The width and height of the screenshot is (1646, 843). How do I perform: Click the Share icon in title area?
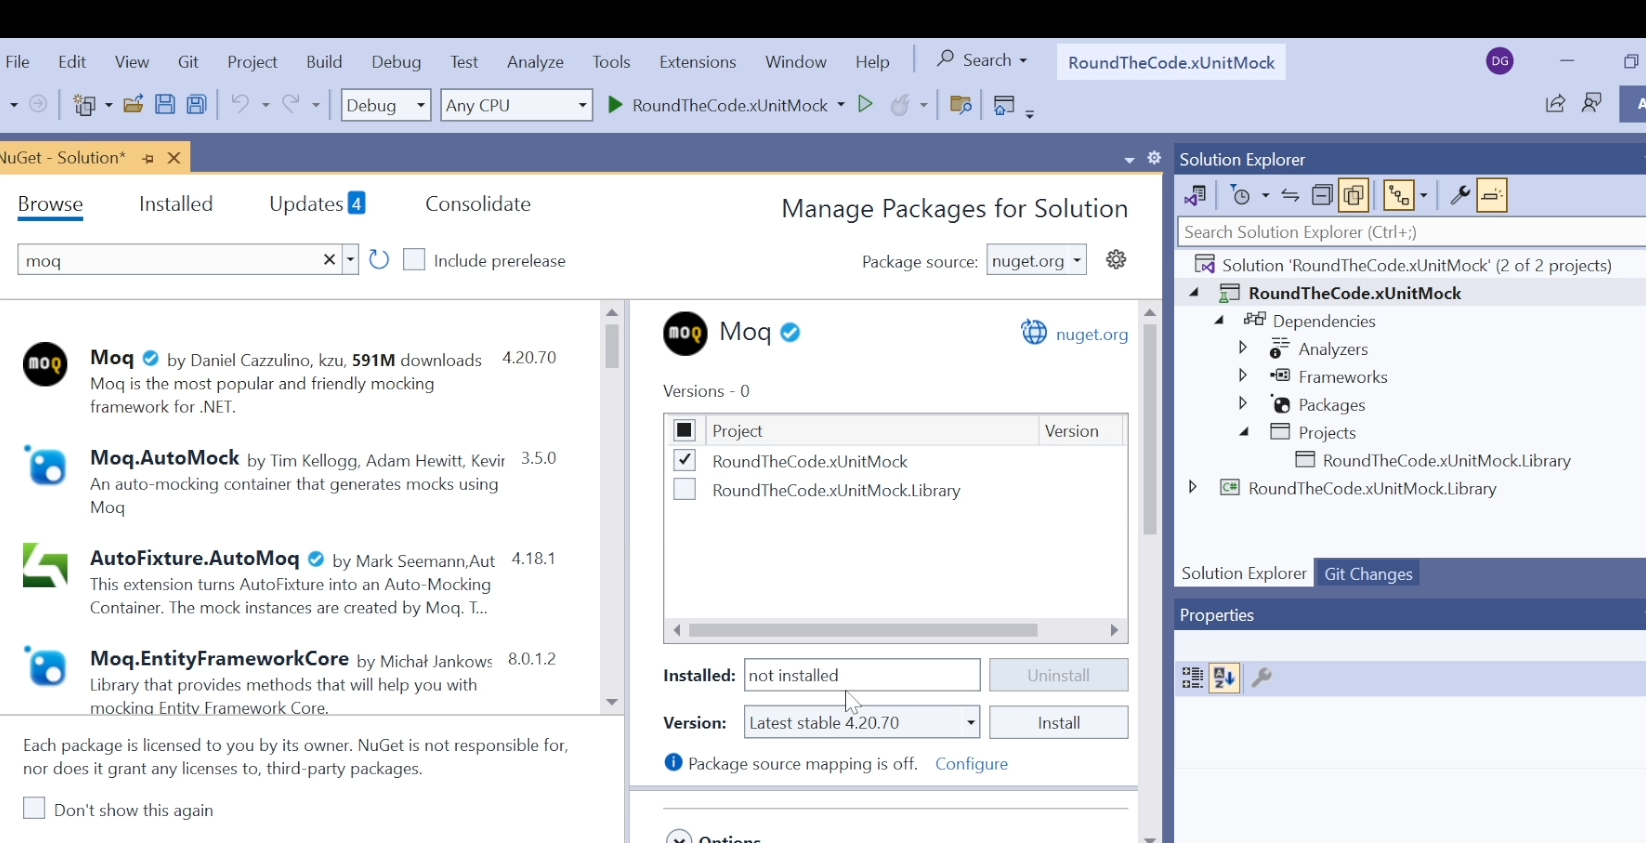[1555, 103]
